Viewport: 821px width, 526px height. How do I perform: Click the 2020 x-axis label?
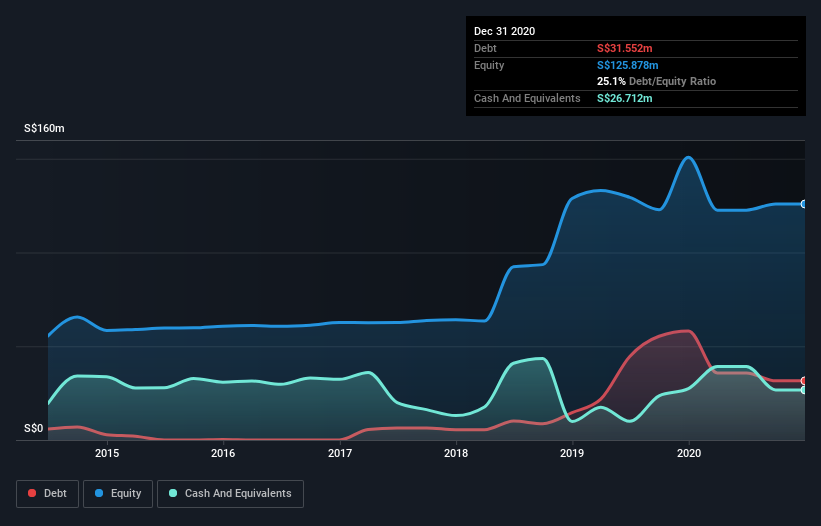[x=689, y=453]
